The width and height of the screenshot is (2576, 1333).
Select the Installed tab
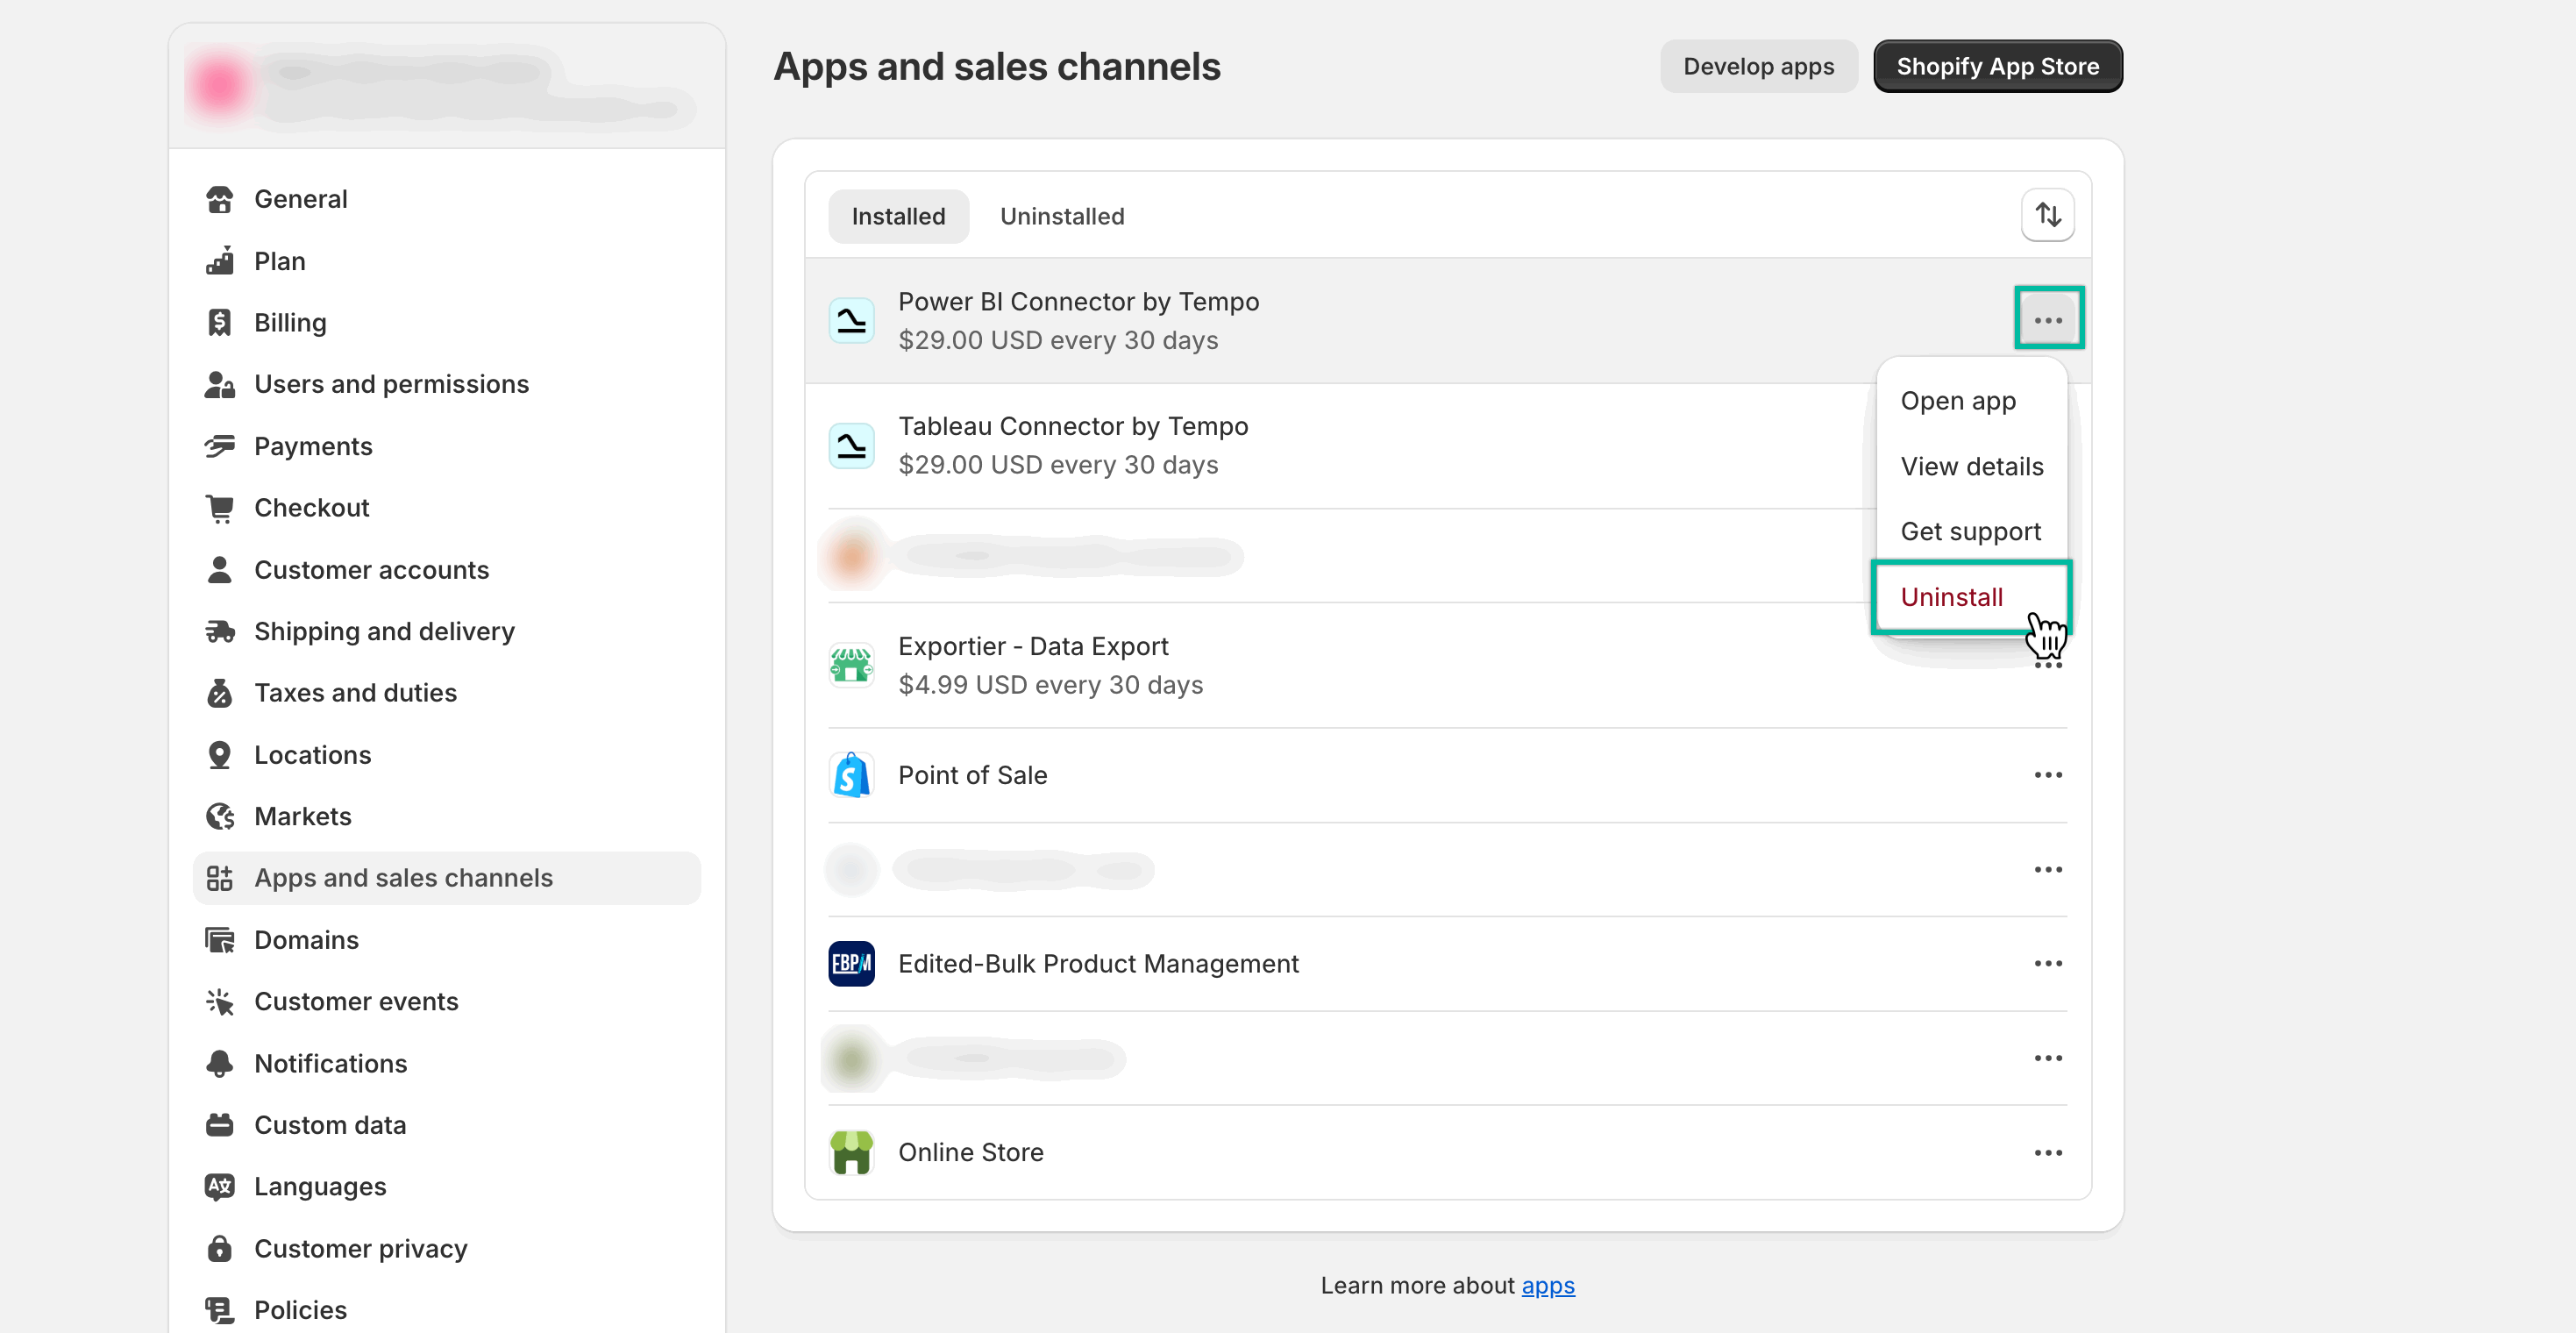[x=898, y=216]
